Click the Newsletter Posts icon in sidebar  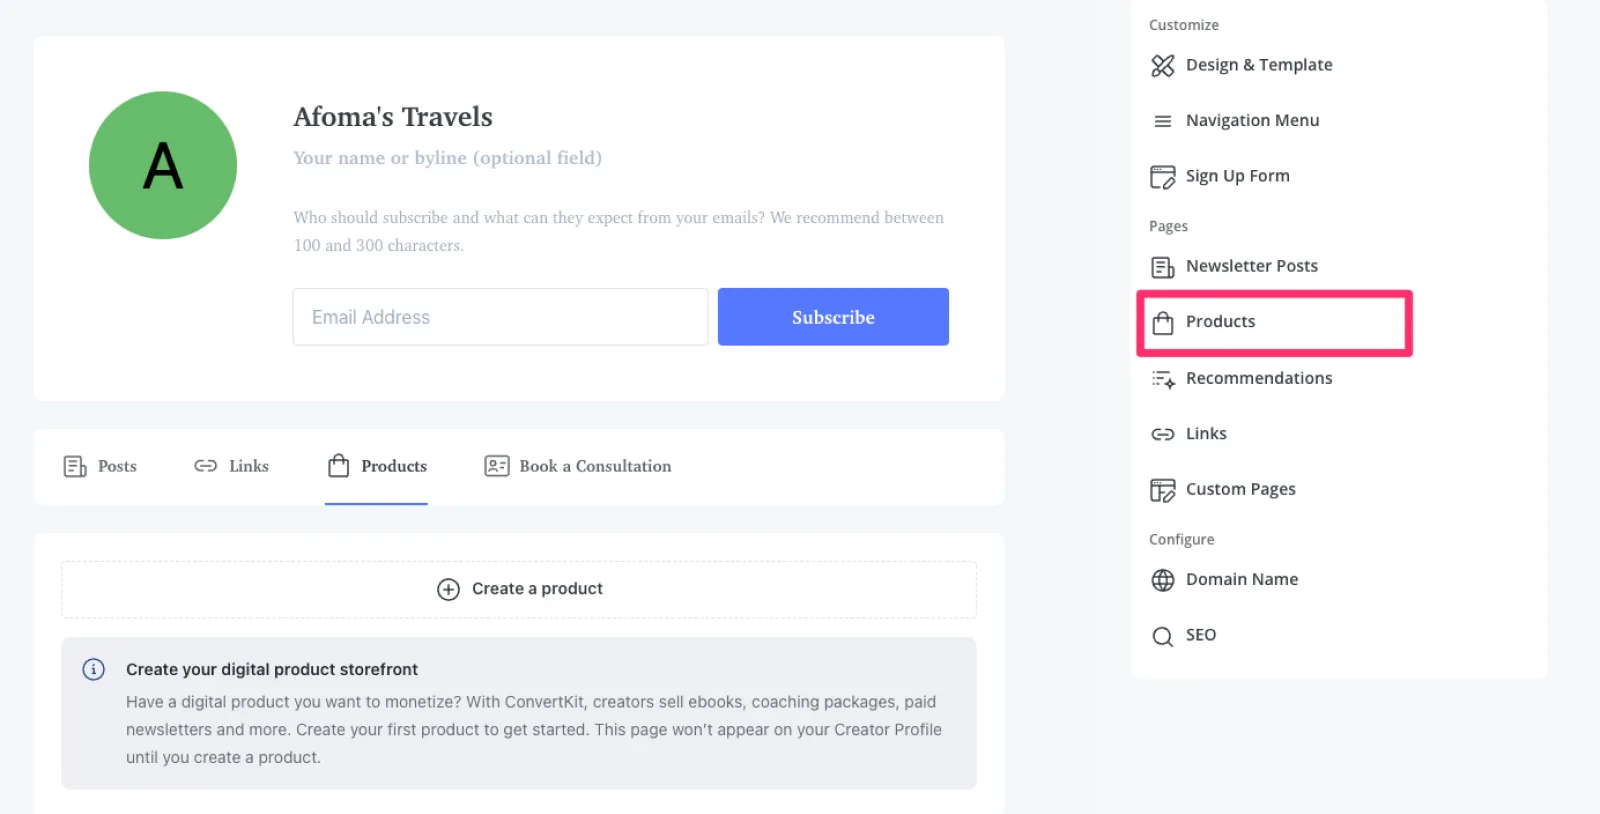point(1162,267)
